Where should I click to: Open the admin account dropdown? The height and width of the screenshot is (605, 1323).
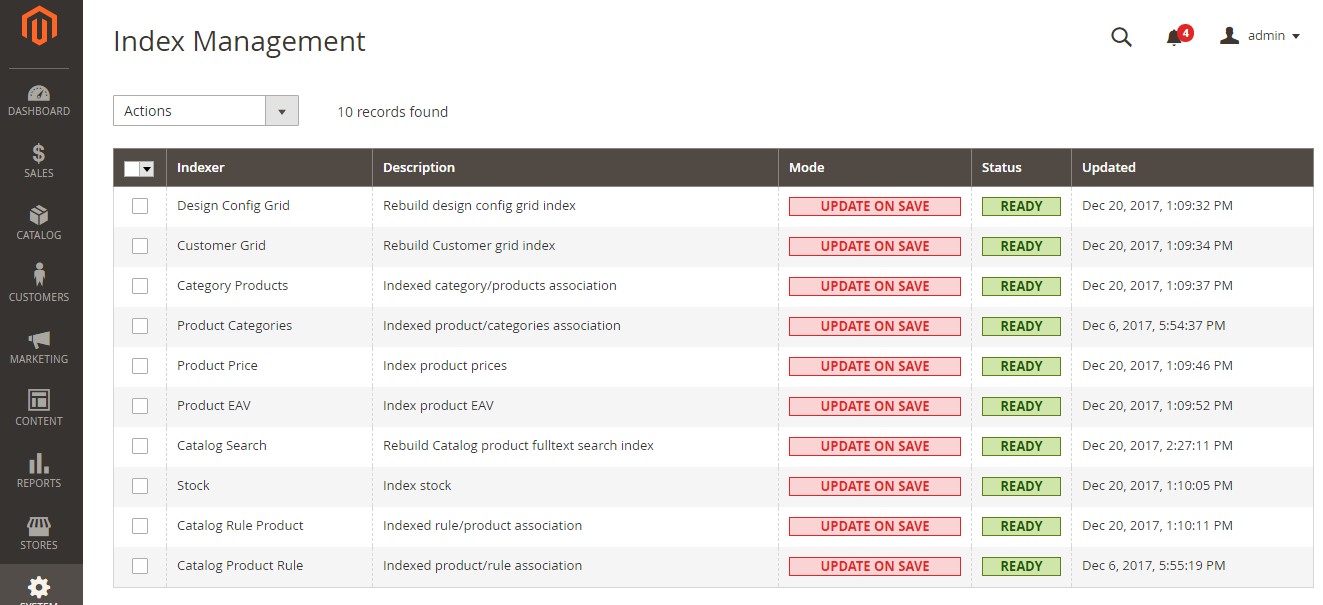point(1265,35)
